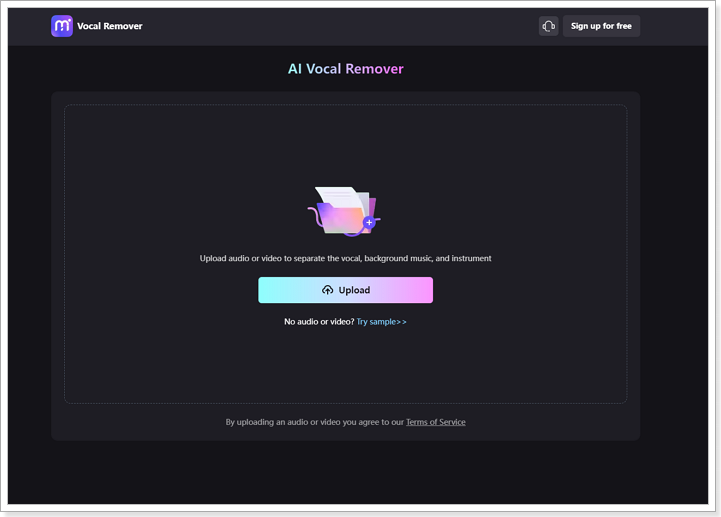Open the Try sample>> link
The width and height of the screenshot is (721, 517).
click(381, 322)
